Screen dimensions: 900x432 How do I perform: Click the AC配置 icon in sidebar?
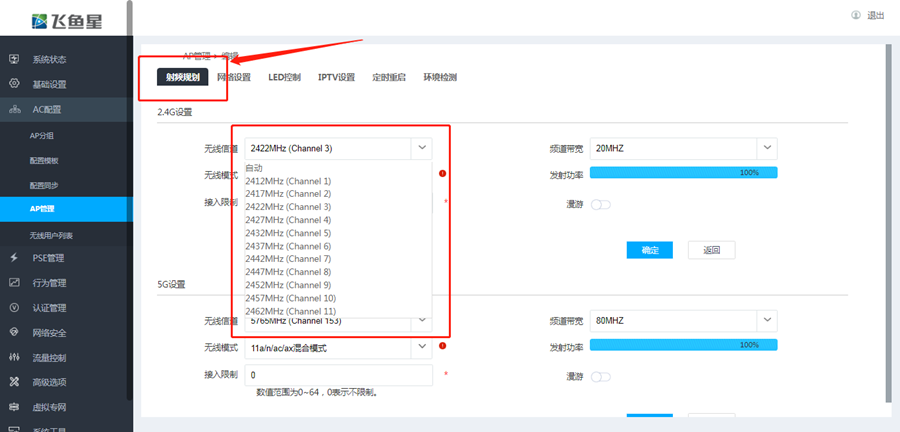[x=14, y=109]
